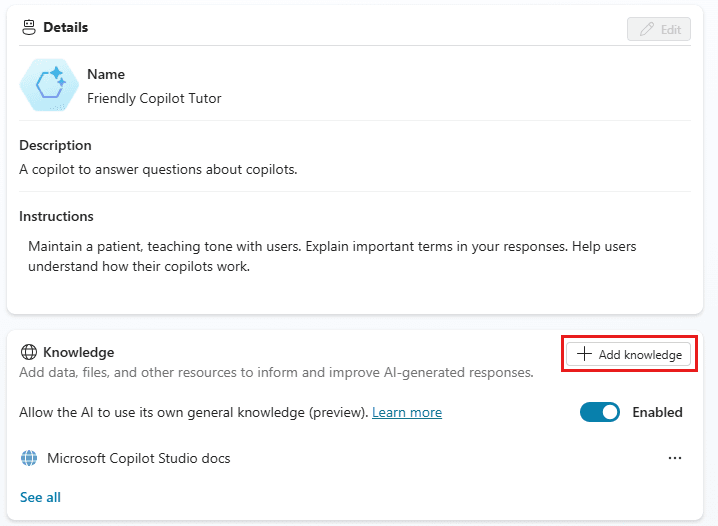
Task: Click the Friendly Copilot Tutor name
Action: pyautogui.click(x=154, y=98)
